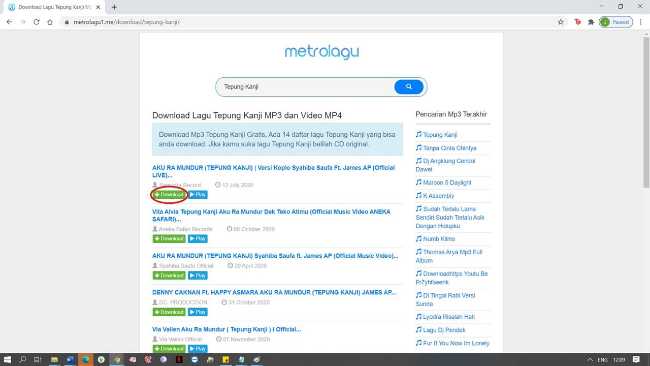
Task: Open the Chrome profile button
Action: coord(616,22)
